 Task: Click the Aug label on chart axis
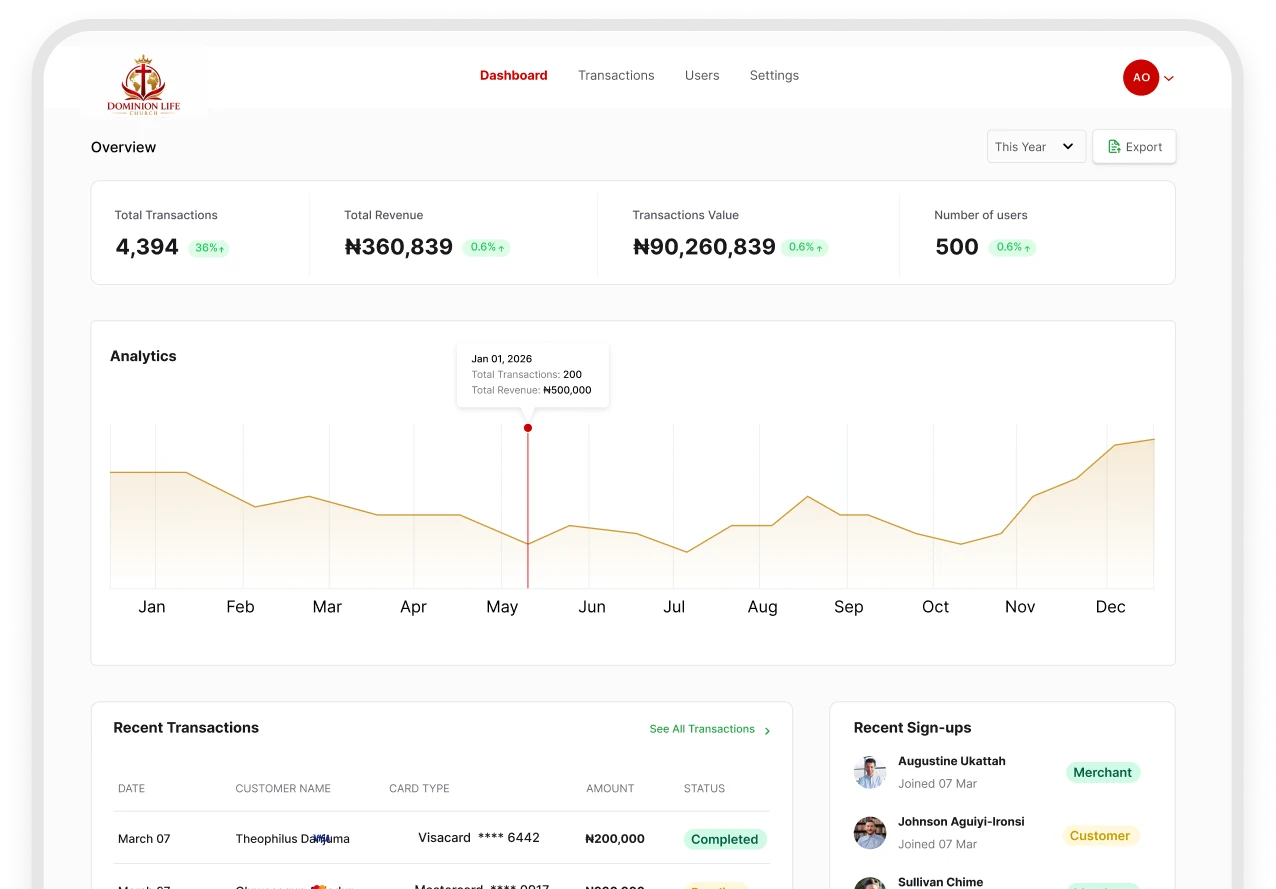point(762,607)
